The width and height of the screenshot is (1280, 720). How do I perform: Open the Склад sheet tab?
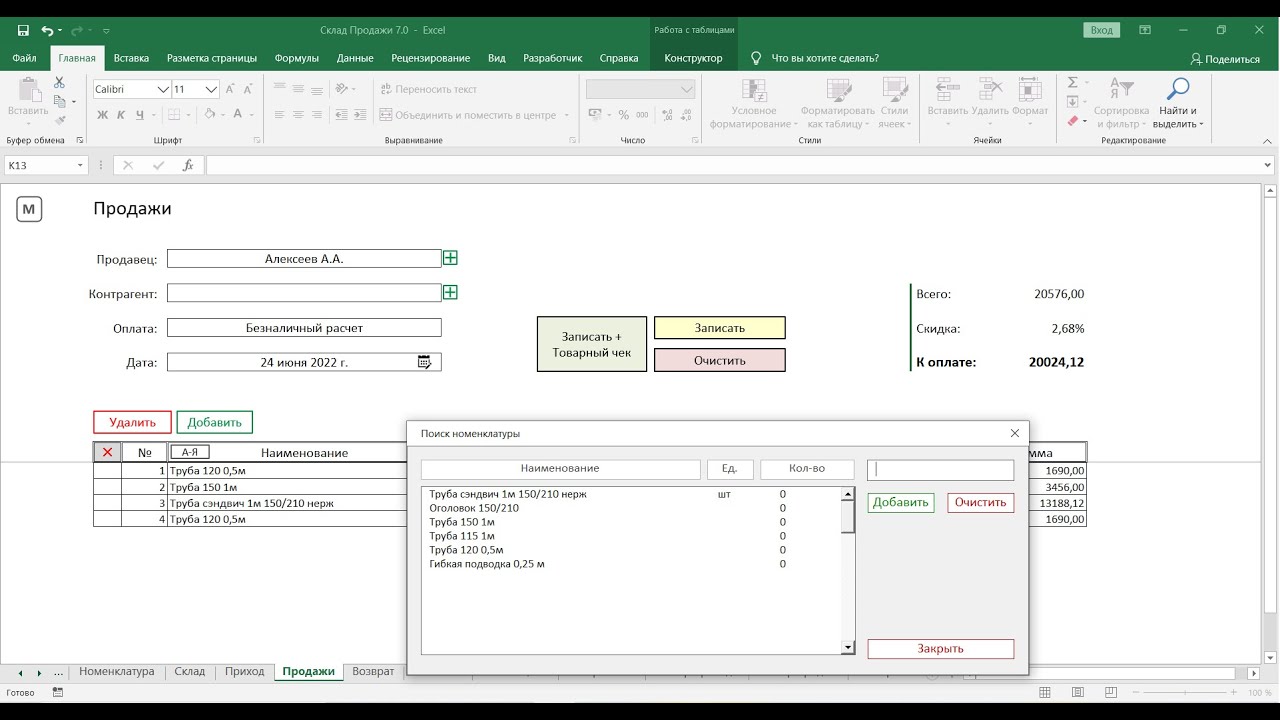[x=189, y=672]
